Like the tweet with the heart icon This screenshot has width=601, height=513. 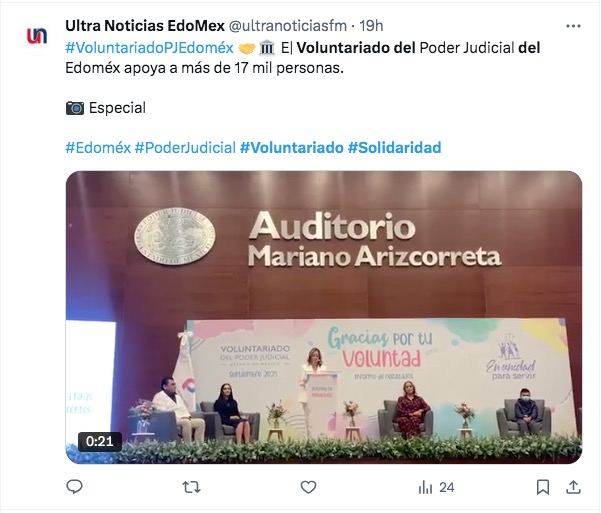tap(308, 487)
